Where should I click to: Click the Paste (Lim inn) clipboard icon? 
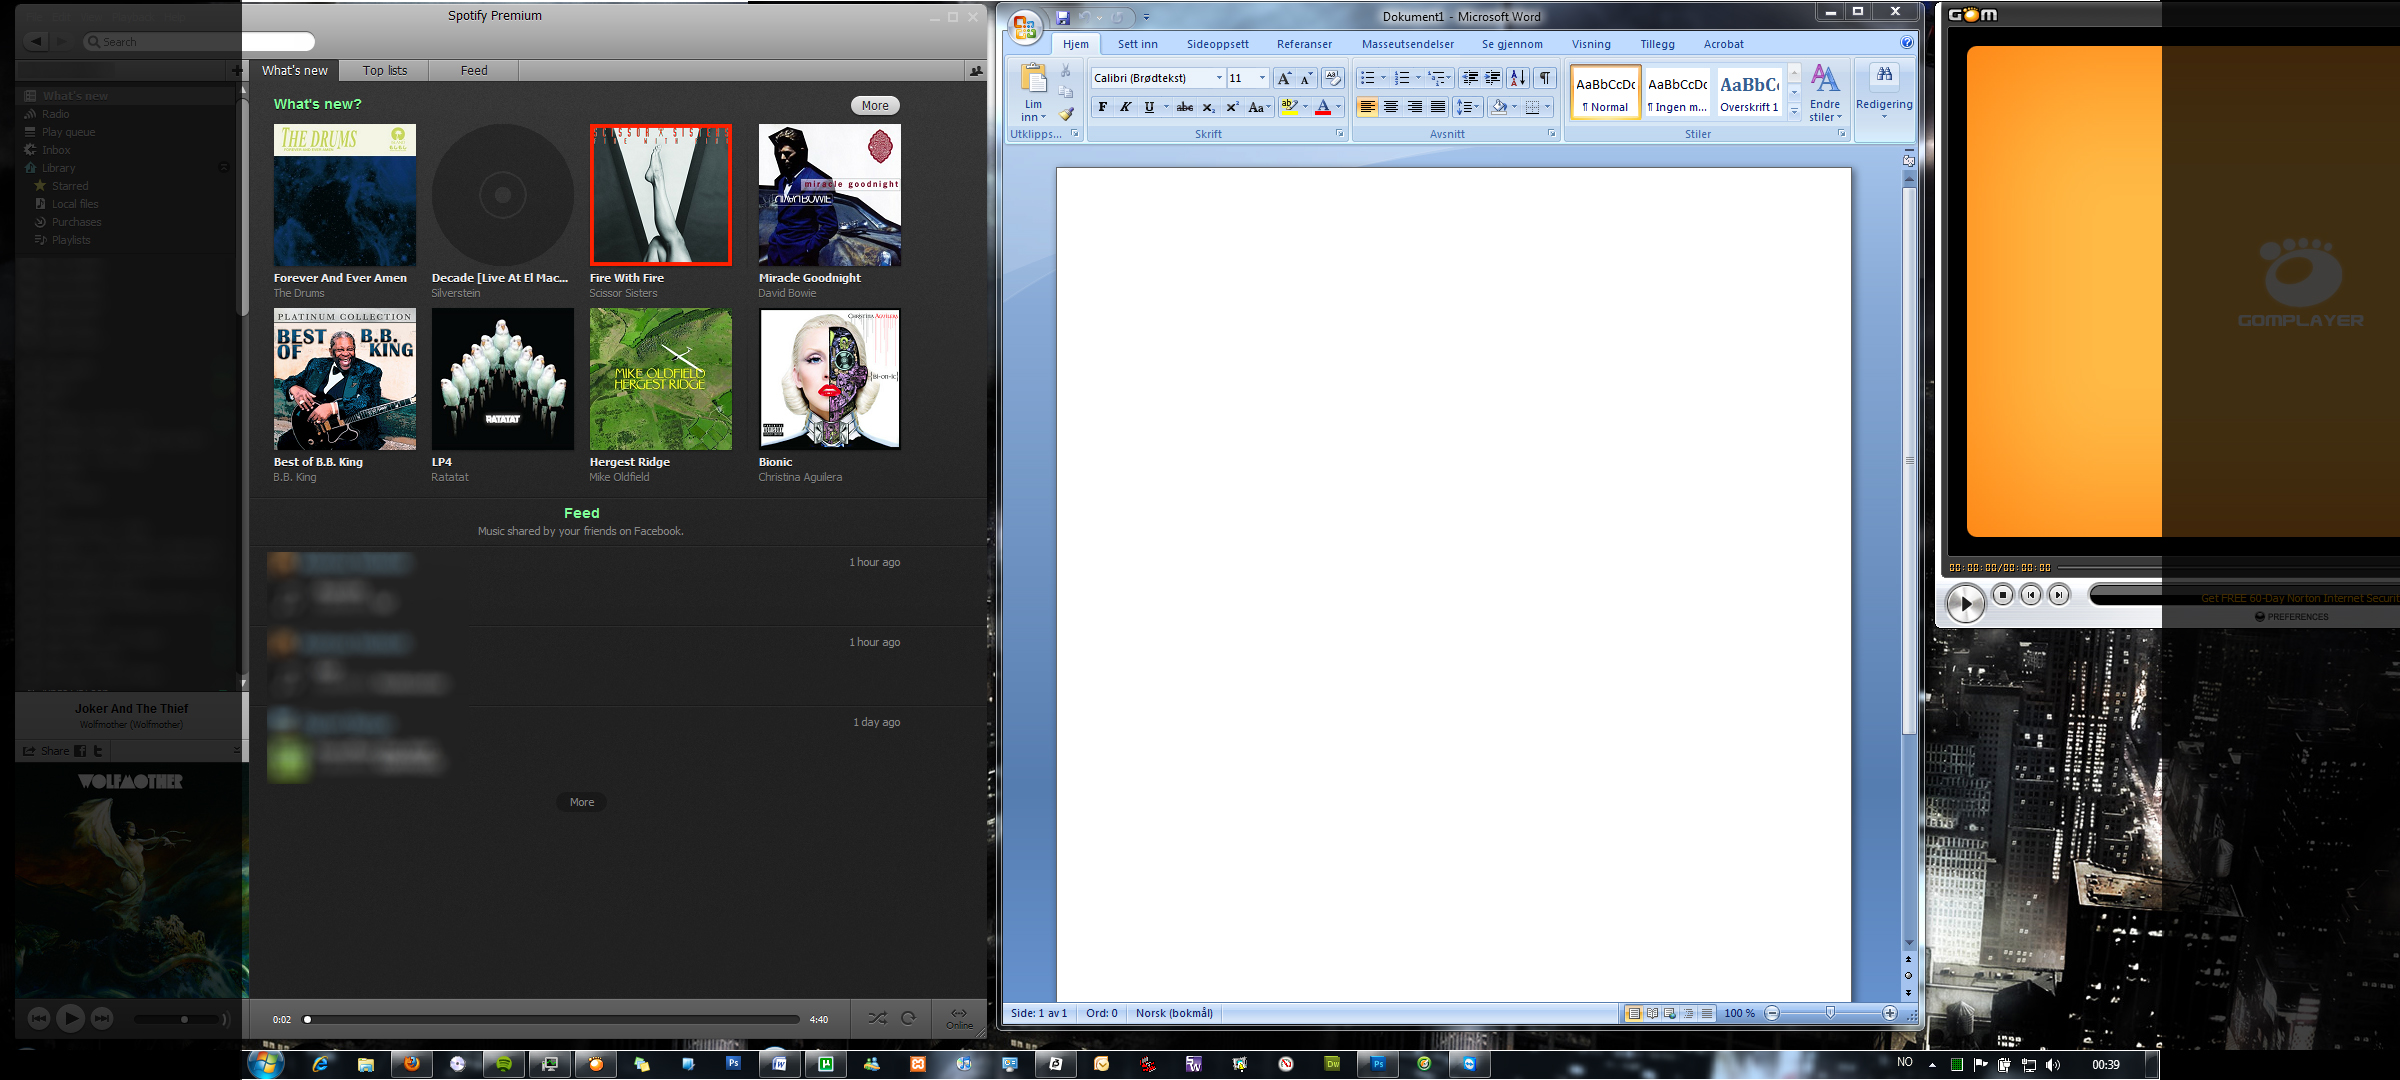point(1033,79)
